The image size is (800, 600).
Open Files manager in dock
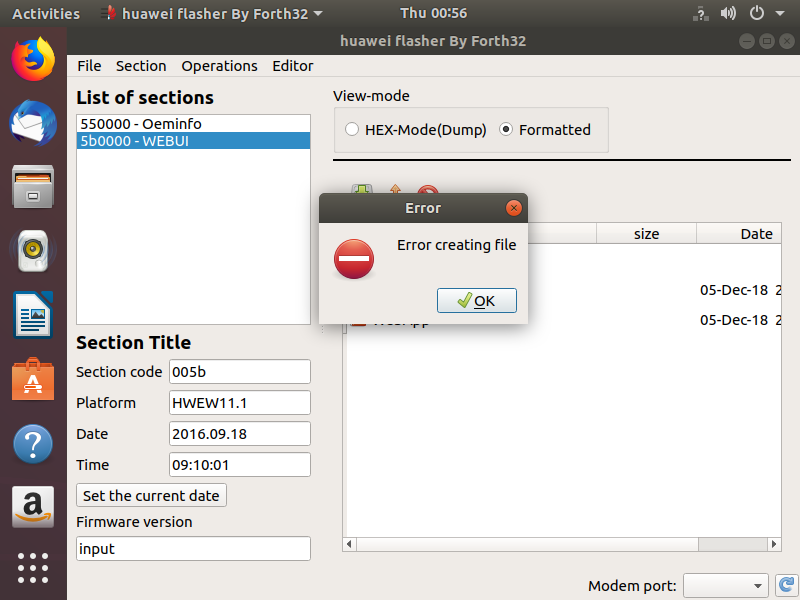coord(33,186)
